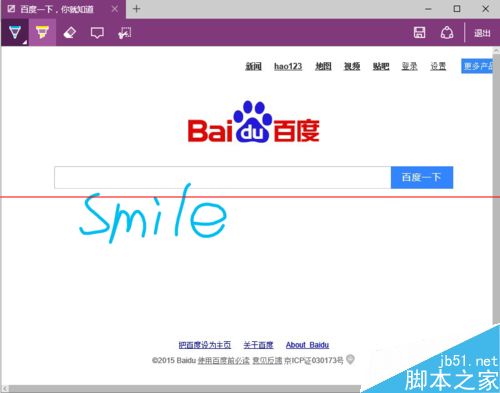Open the 贴吧 link
This screenshot has width=500, height=393.
coord(381,66)
